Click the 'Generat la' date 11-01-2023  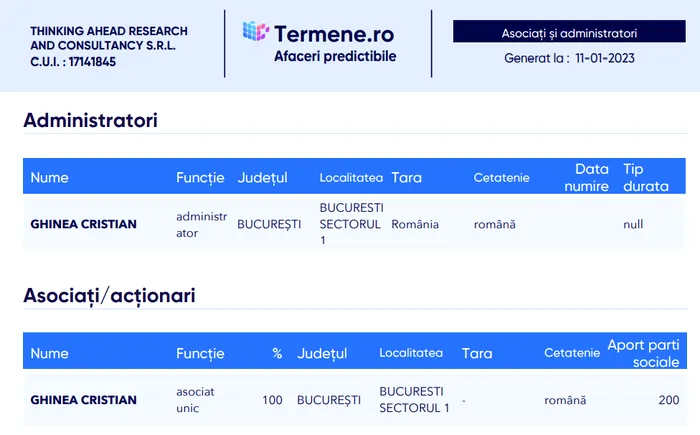605,58
